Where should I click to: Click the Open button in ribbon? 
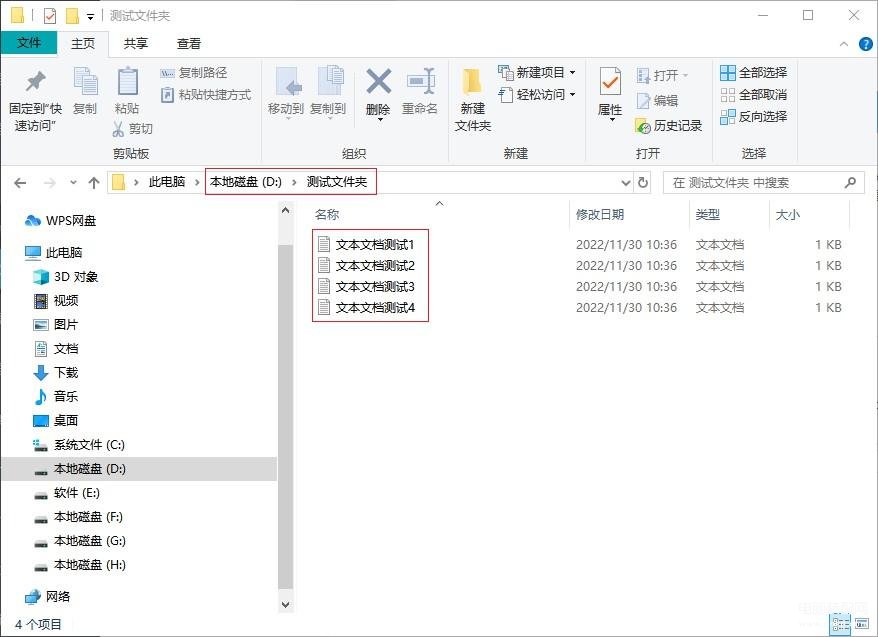[x=662, y=75]
